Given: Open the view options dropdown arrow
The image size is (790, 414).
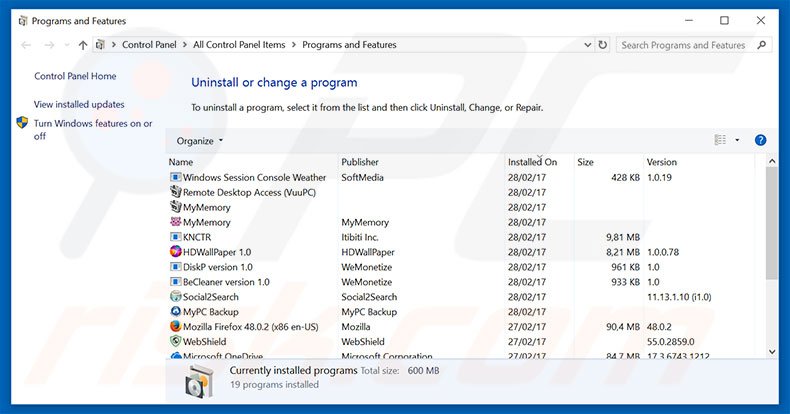Looking at the screenshot, I should tap(737, 140).
